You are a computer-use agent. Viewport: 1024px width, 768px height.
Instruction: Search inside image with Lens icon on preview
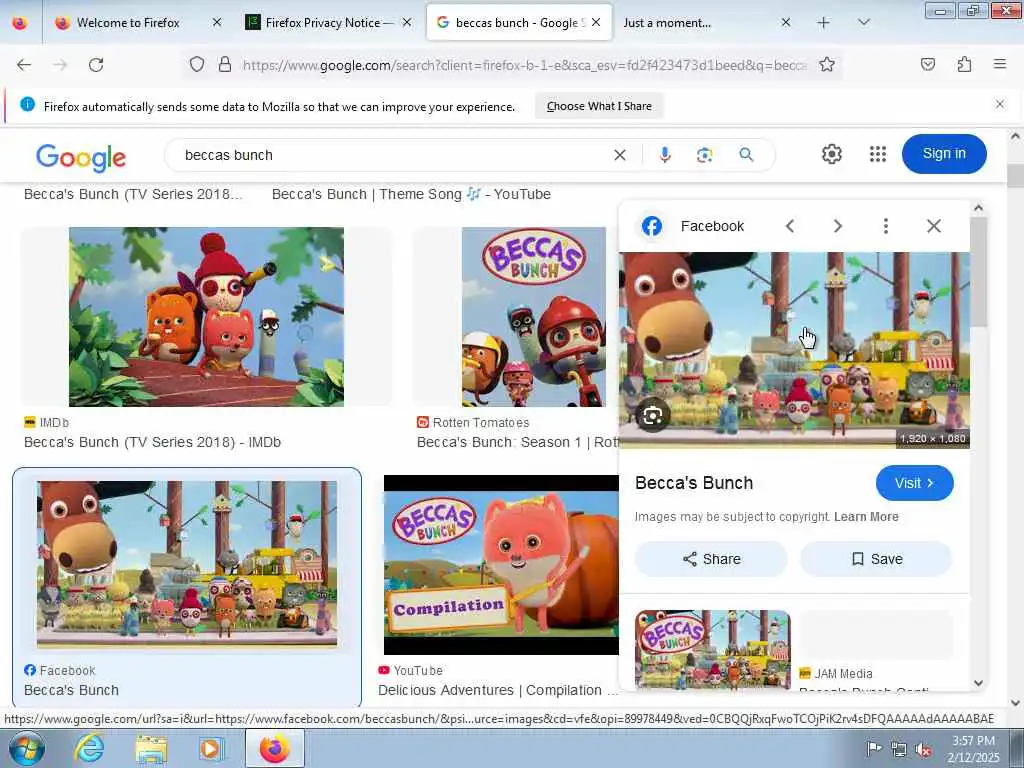click(x=652, y=415)
